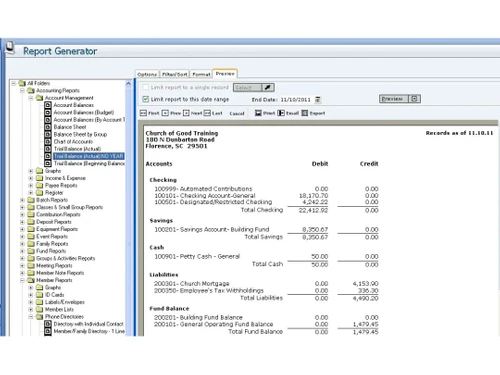Click the disabled Select record button
The image size is (500, 375).
pyautogui.click(x=247, y=88)
